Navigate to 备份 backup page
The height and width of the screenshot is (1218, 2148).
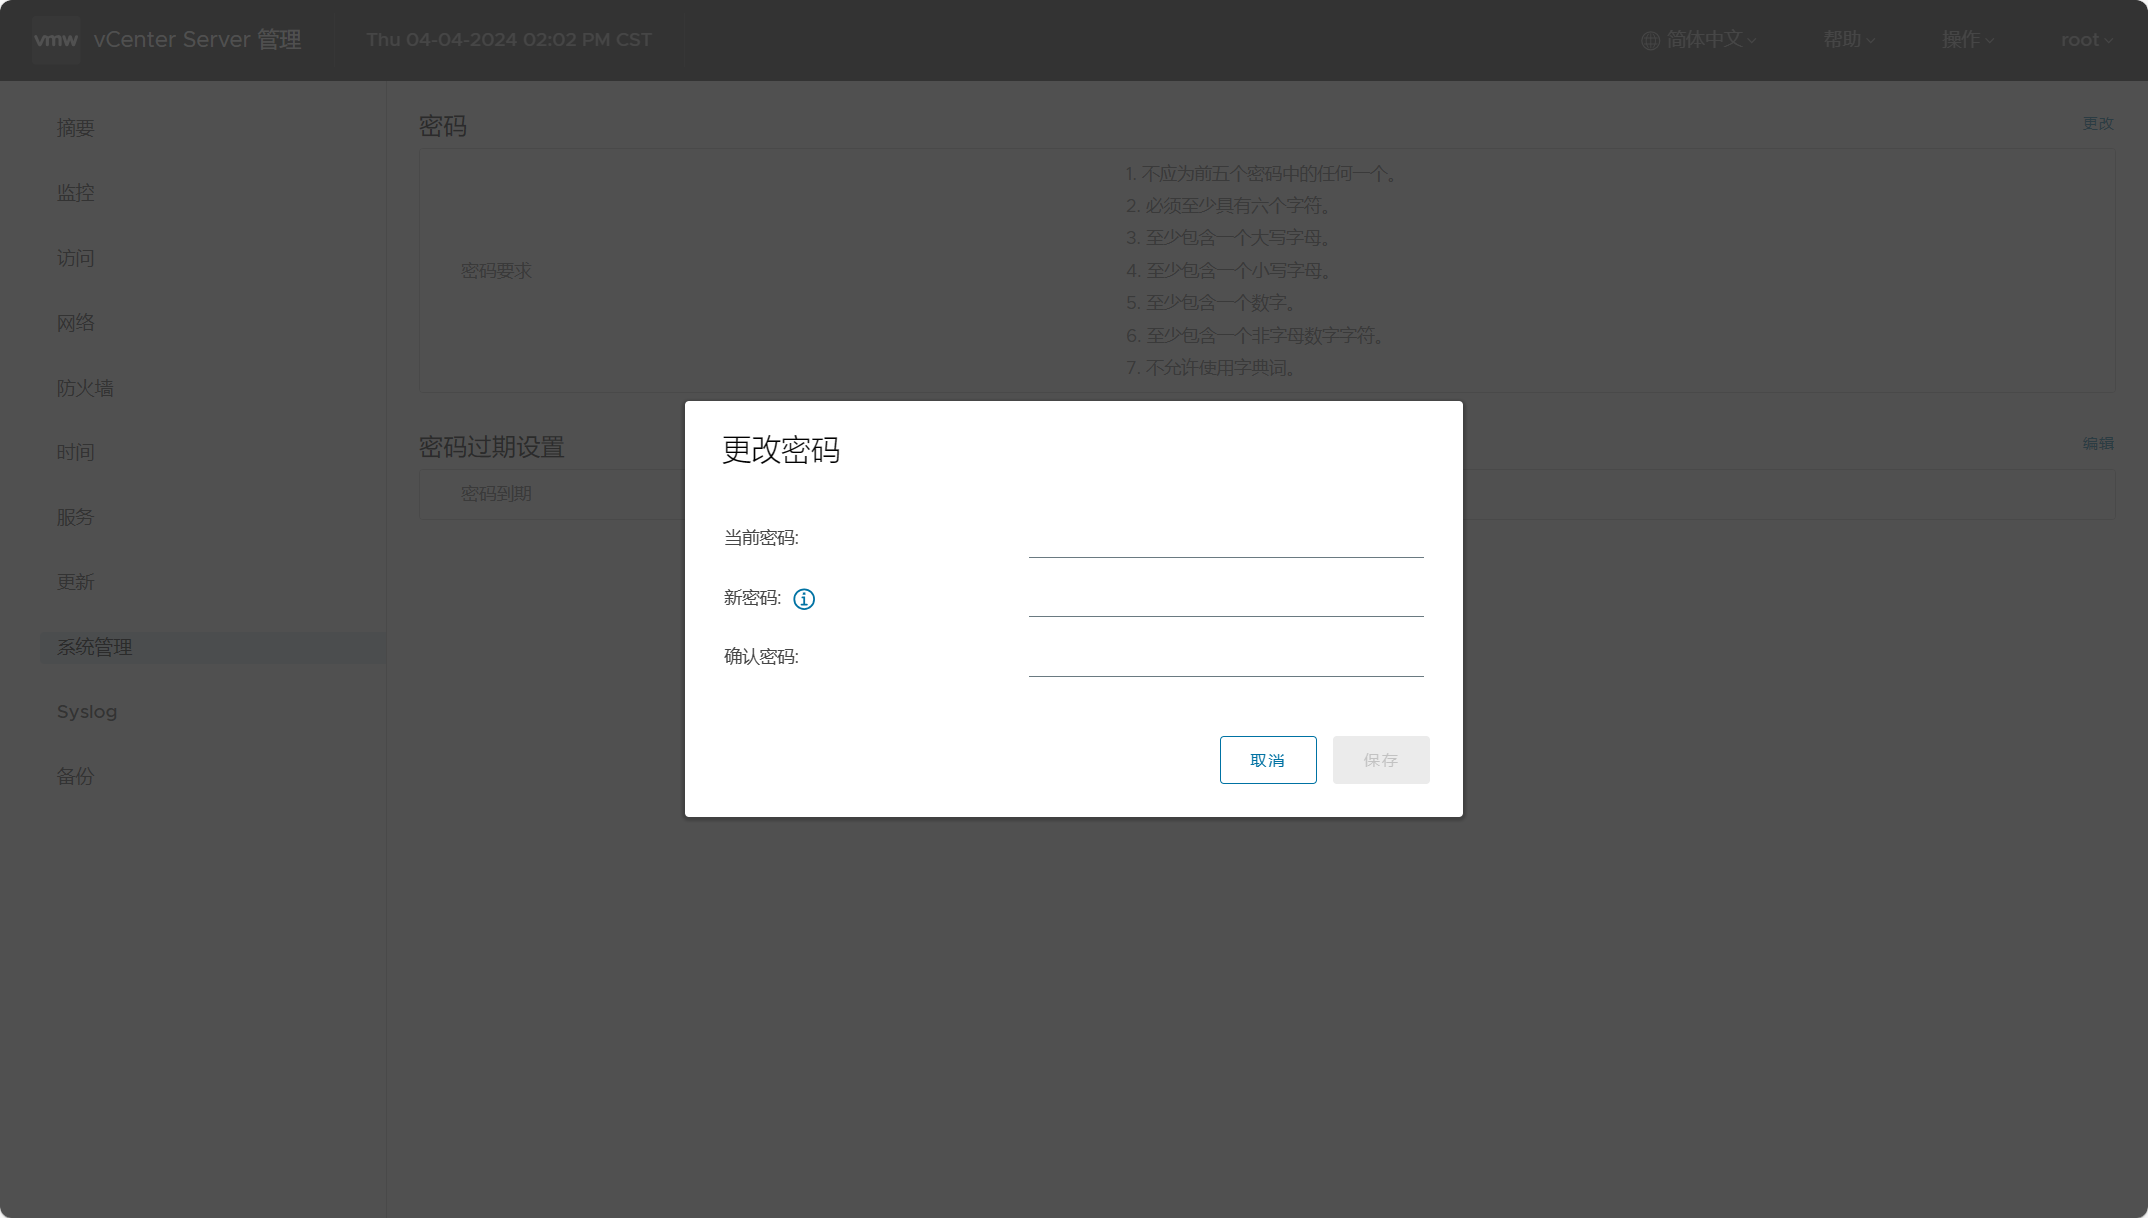[x=76, y=776]
